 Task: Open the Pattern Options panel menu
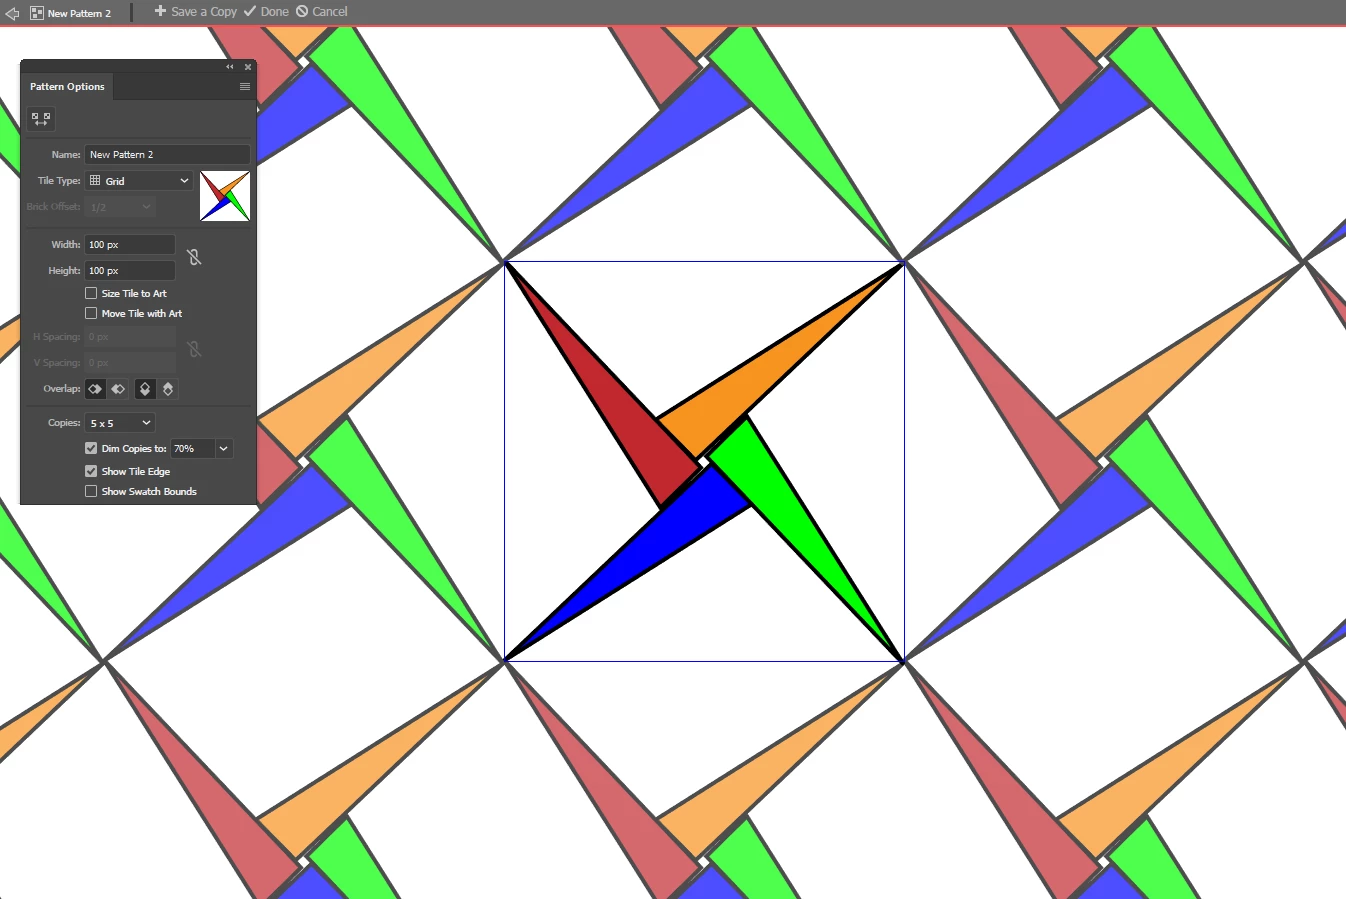coord(245,87)
